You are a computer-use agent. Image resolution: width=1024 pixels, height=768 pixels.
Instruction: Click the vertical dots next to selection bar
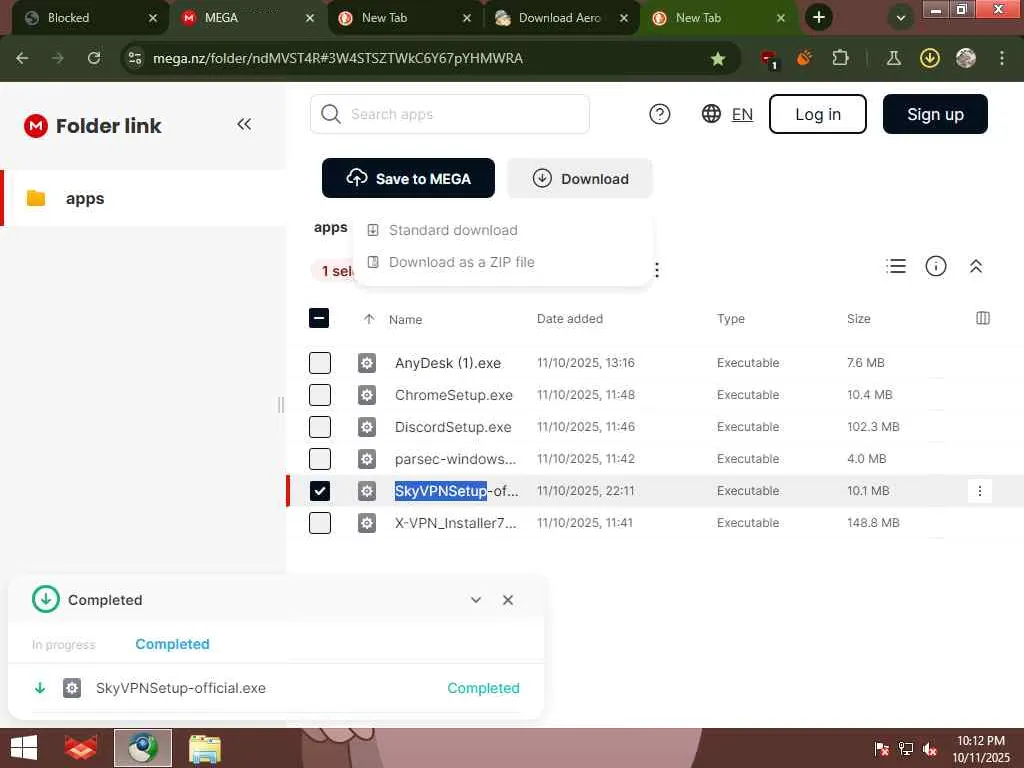[656, 269]
